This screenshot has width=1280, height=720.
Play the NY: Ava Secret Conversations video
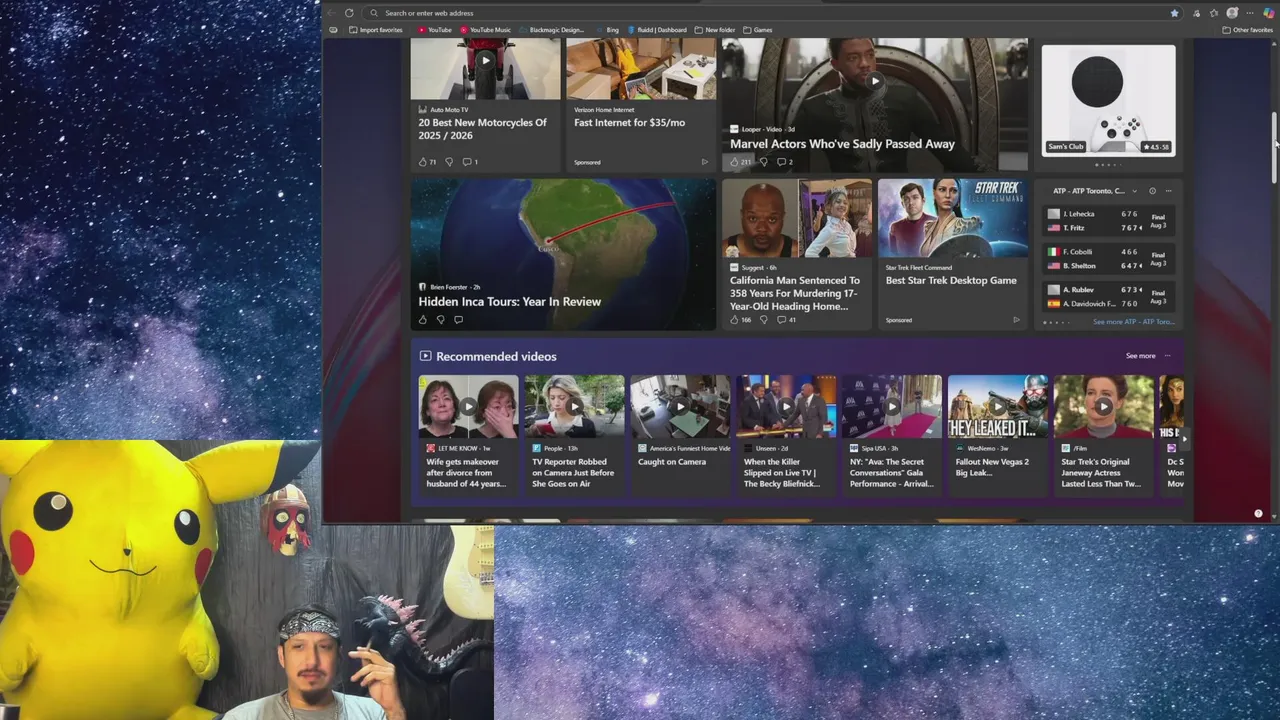click(892, 407)
